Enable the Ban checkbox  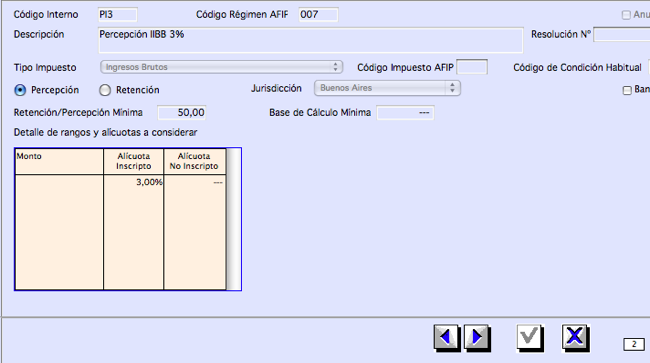click(627, 90)
